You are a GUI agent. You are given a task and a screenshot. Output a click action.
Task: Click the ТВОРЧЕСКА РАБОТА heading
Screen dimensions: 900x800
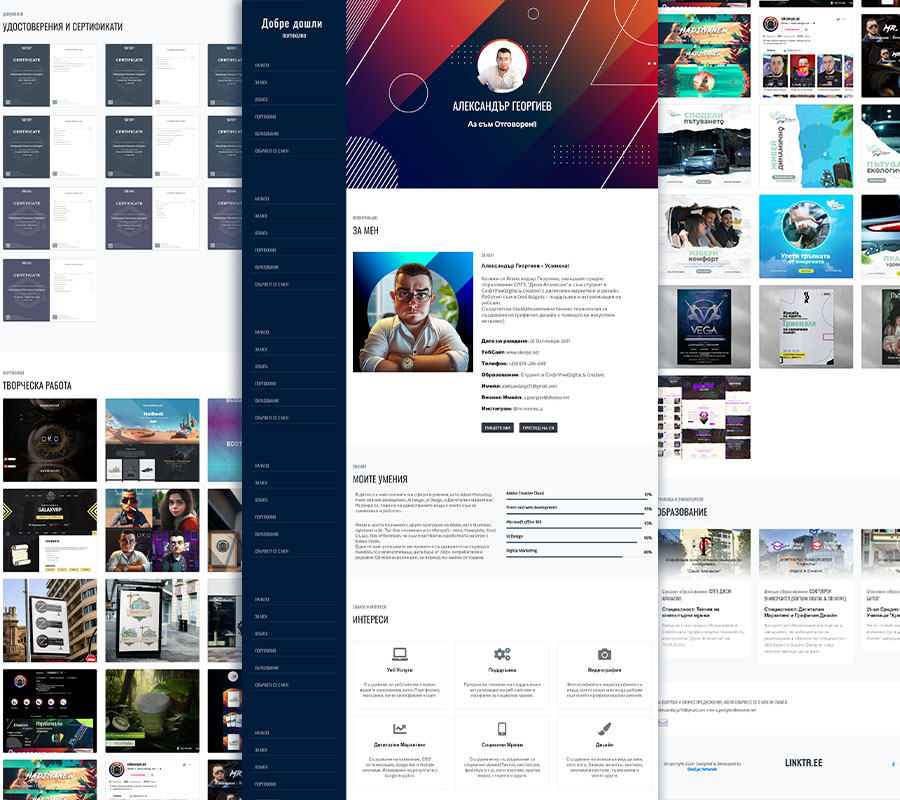coord(37,386)
